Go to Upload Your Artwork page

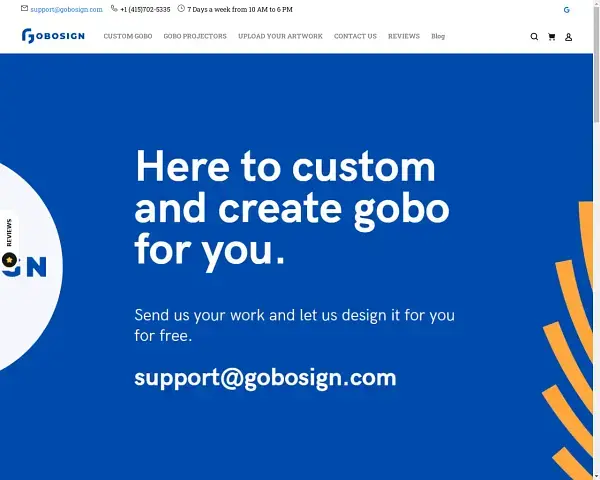click(280, 36)
